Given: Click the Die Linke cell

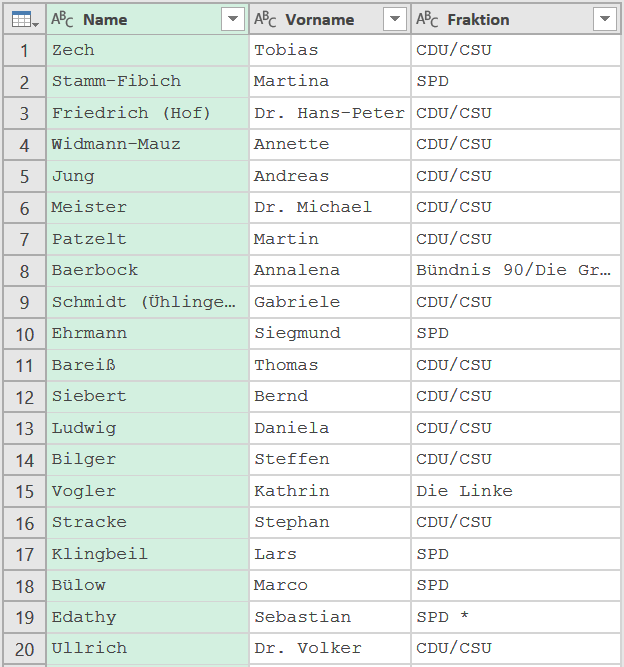Looking at the screenshot, I should point(516,491).
